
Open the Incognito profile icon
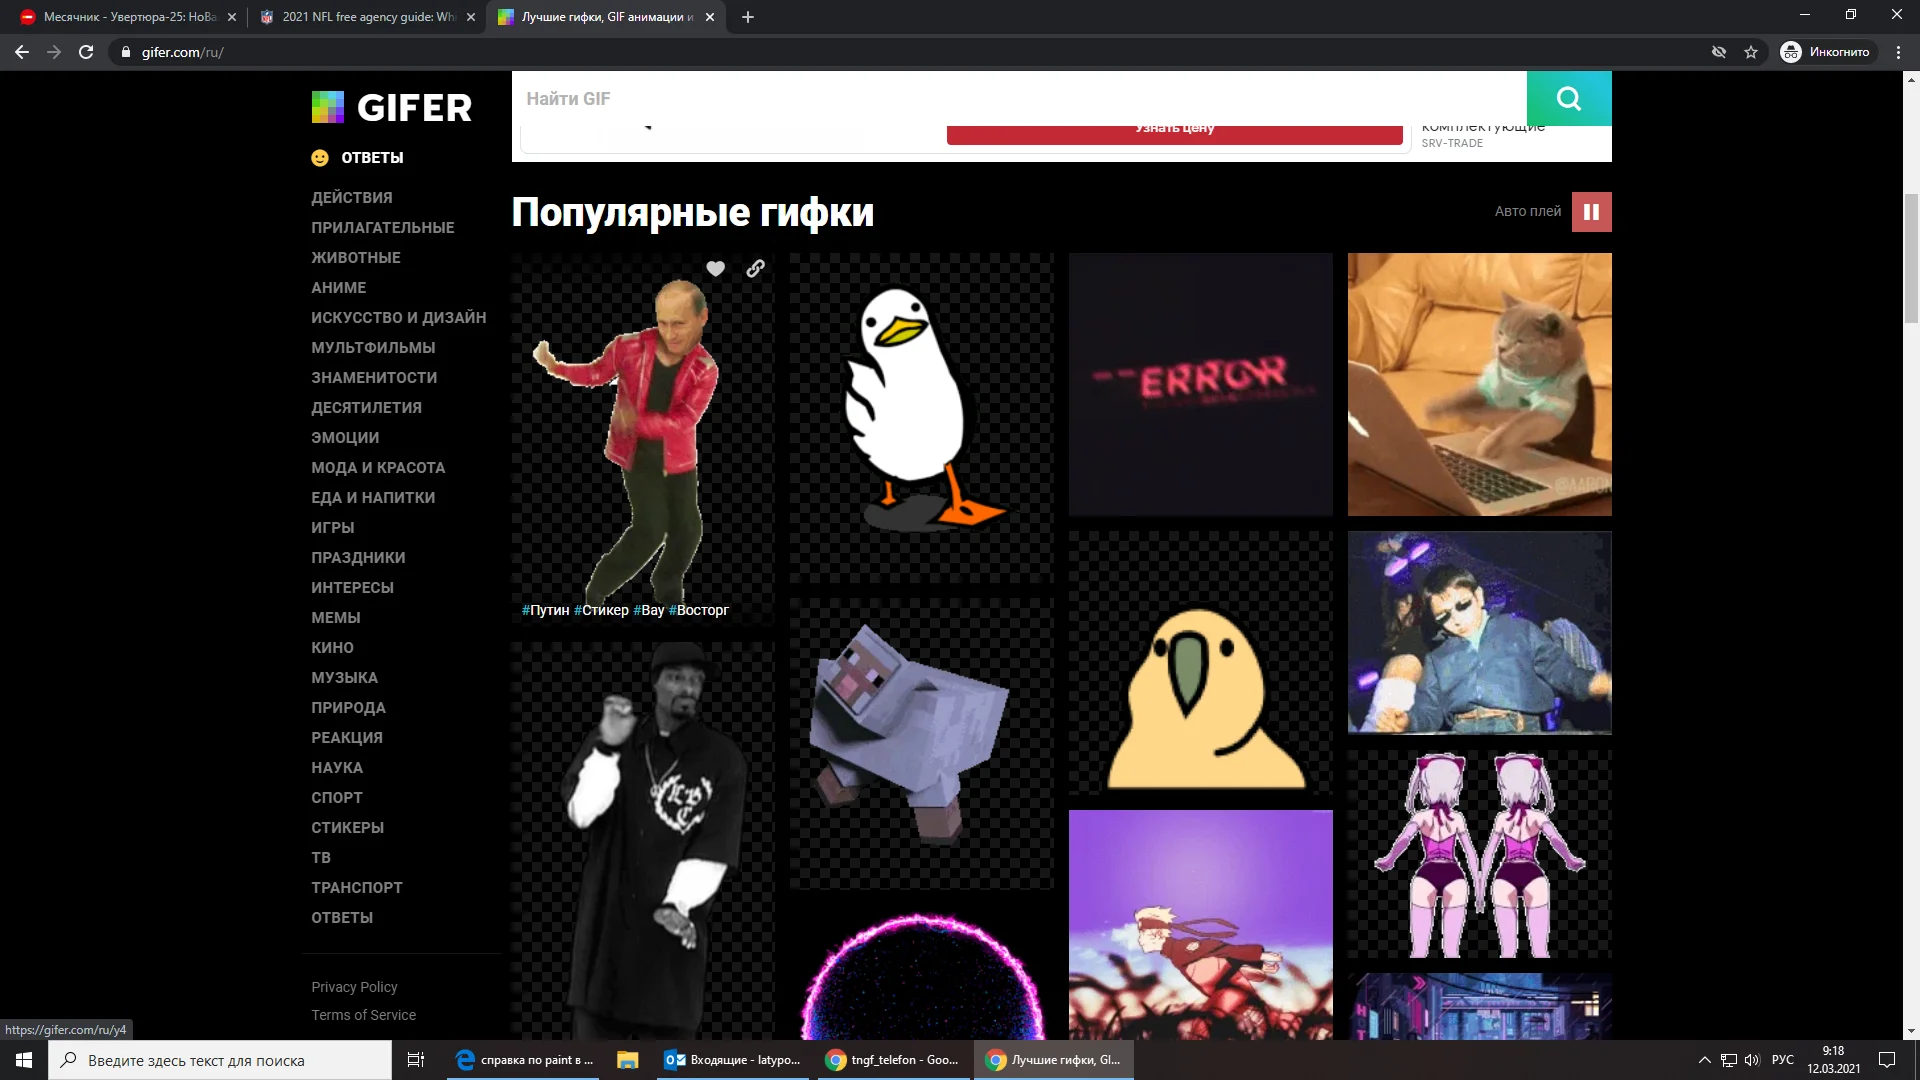(1790, 52)
